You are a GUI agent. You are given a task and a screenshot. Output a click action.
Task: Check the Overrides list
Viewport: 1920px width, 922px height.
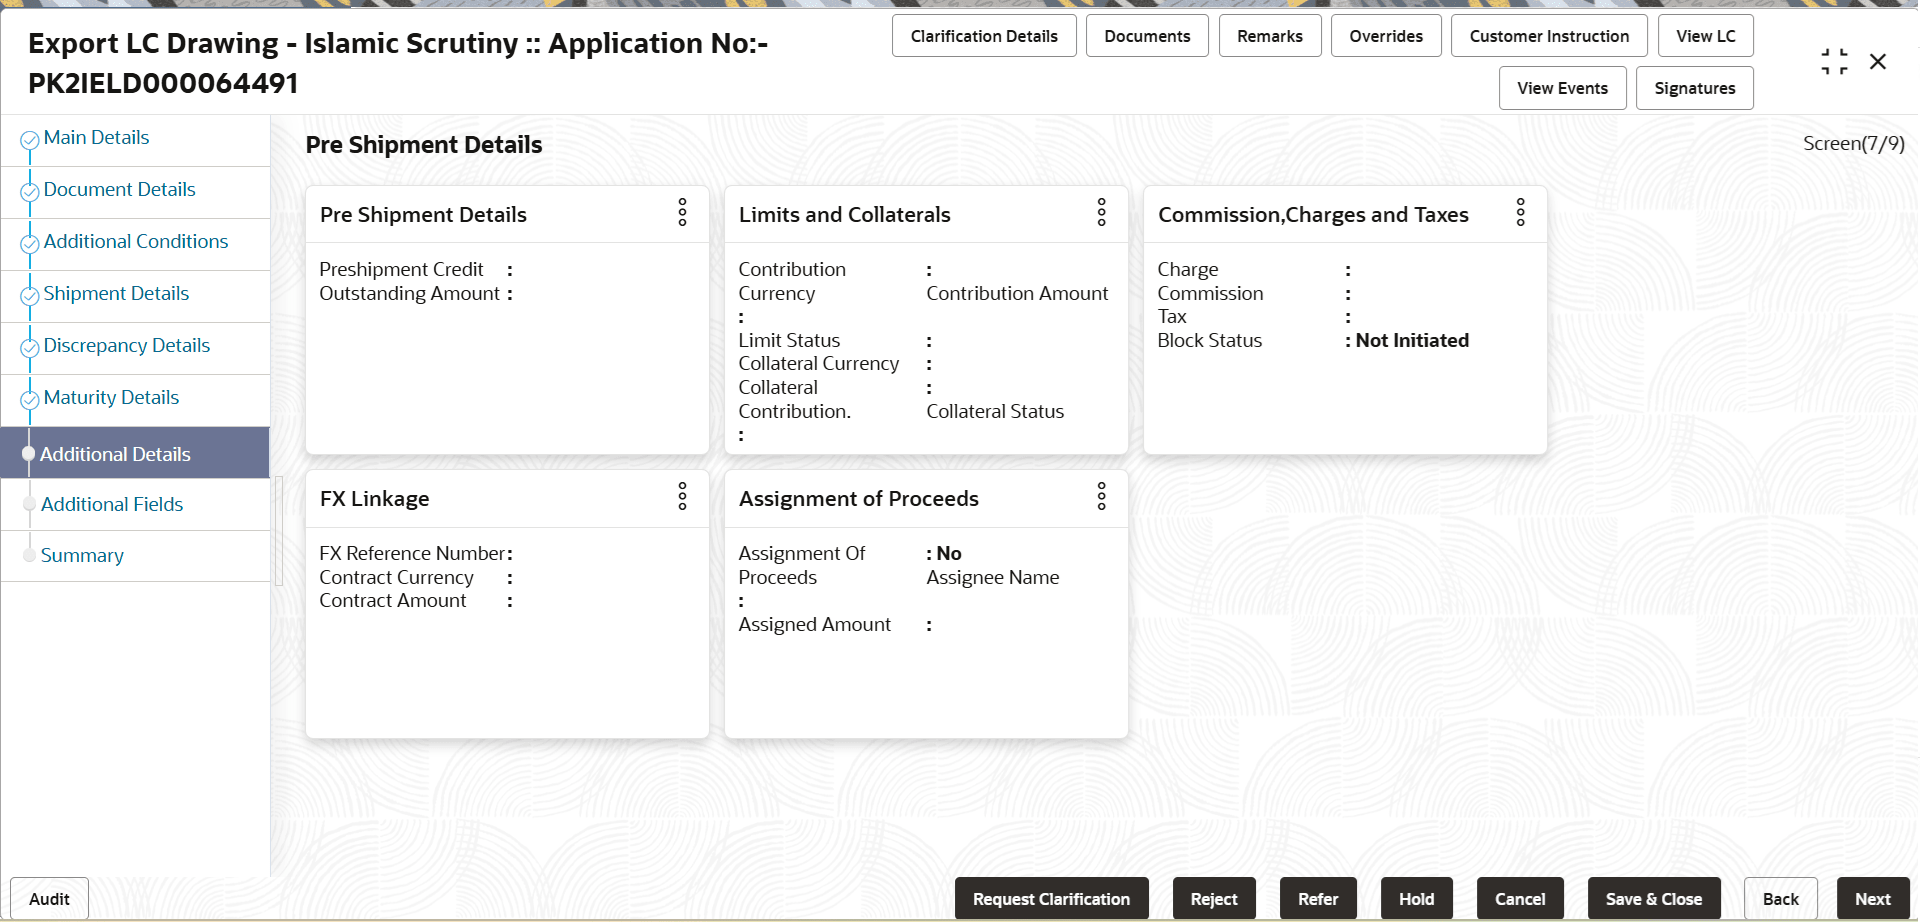click(1386, 35)
